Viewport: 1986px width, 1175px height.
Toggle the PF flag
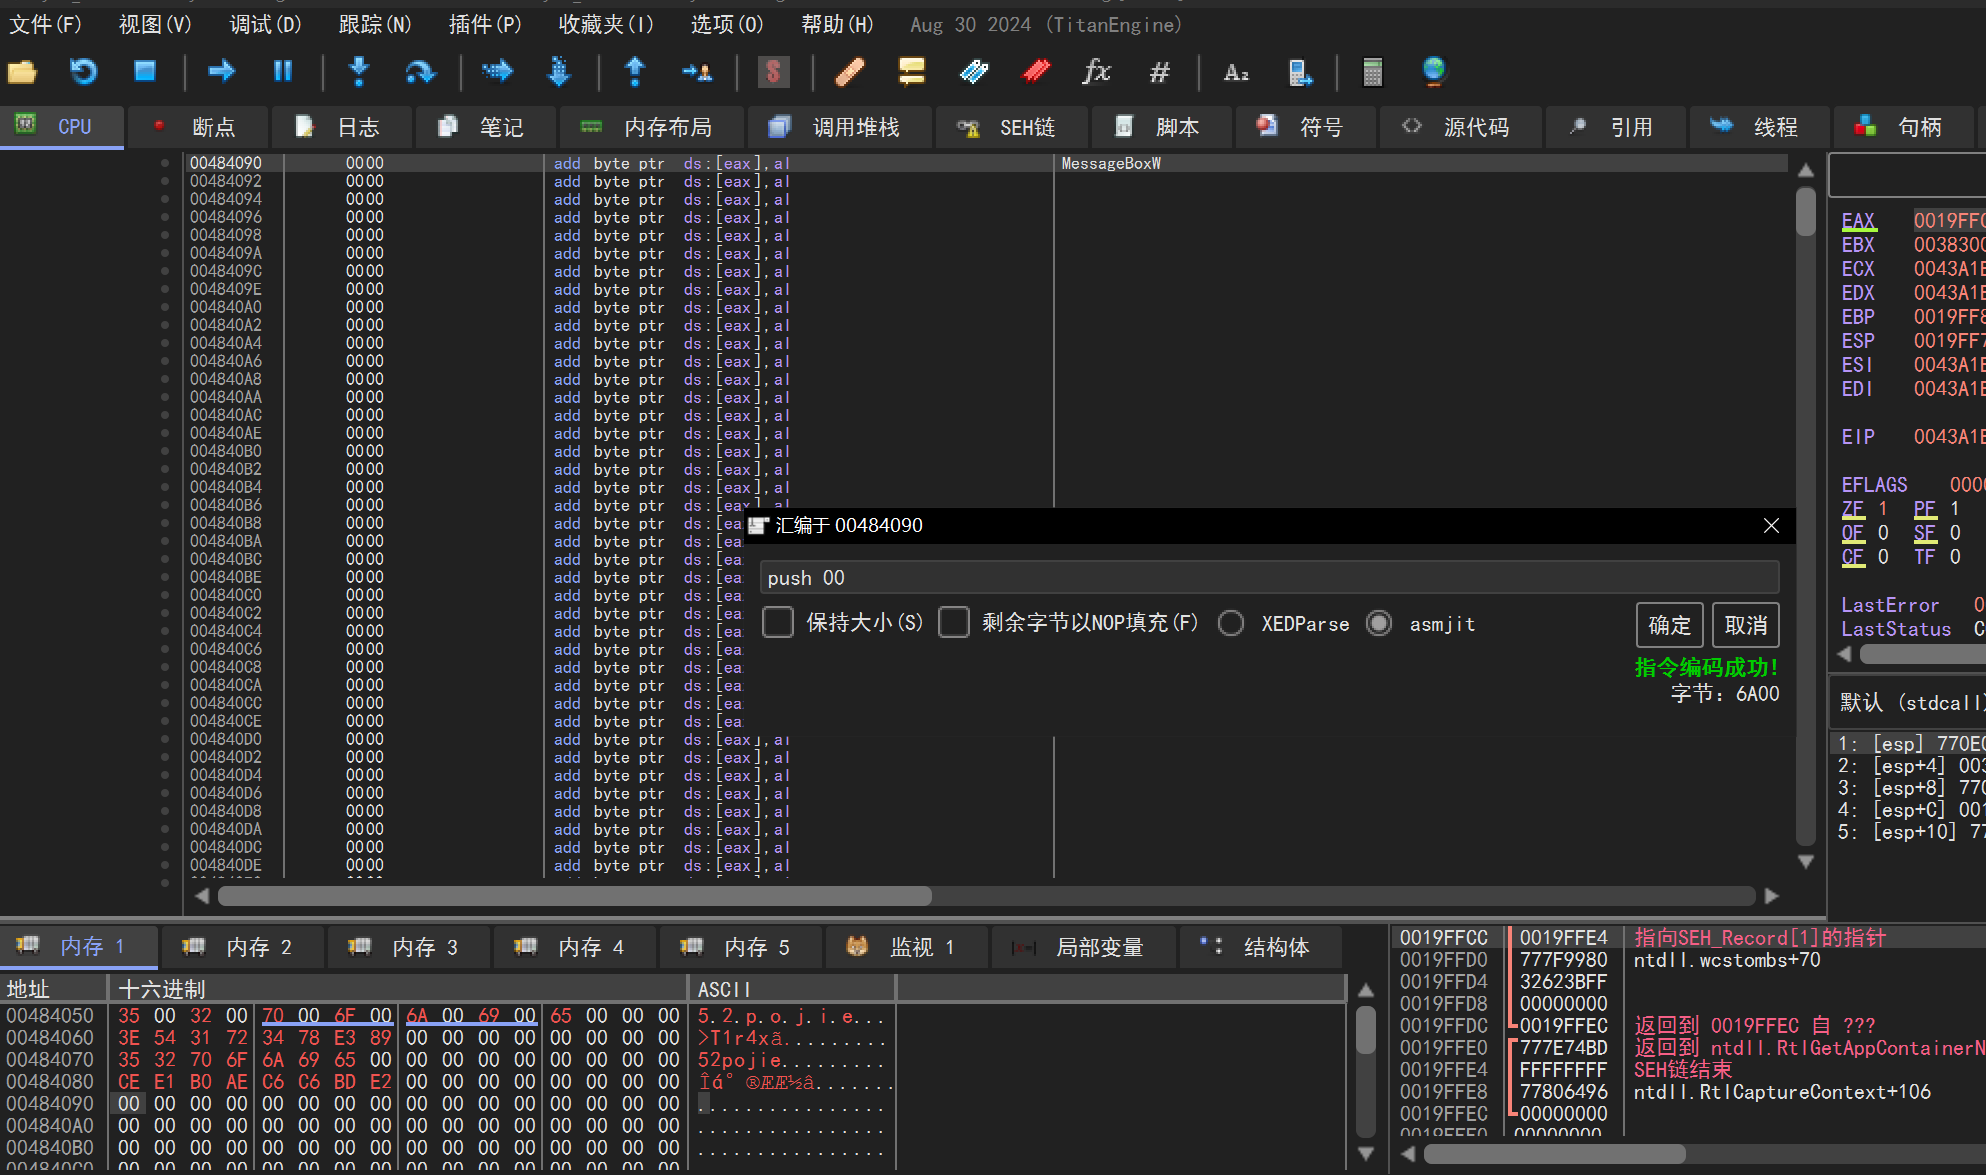(x=1925, y=509)
